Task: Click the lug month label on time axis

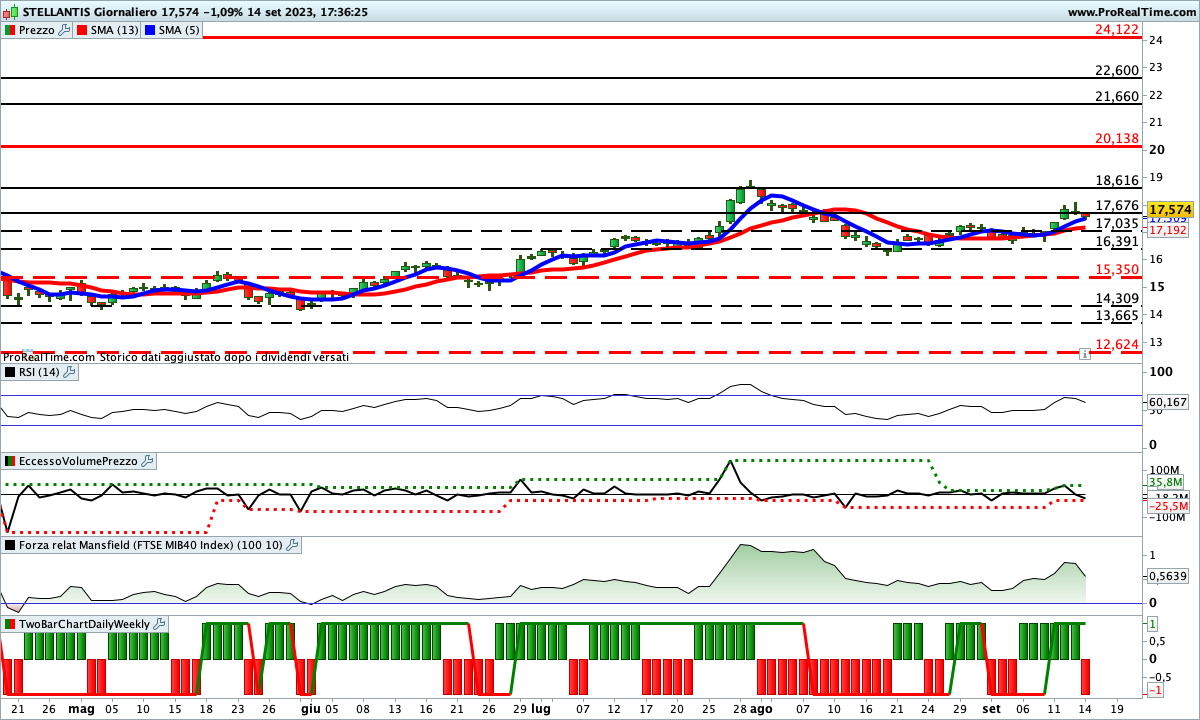Action: 541,708
